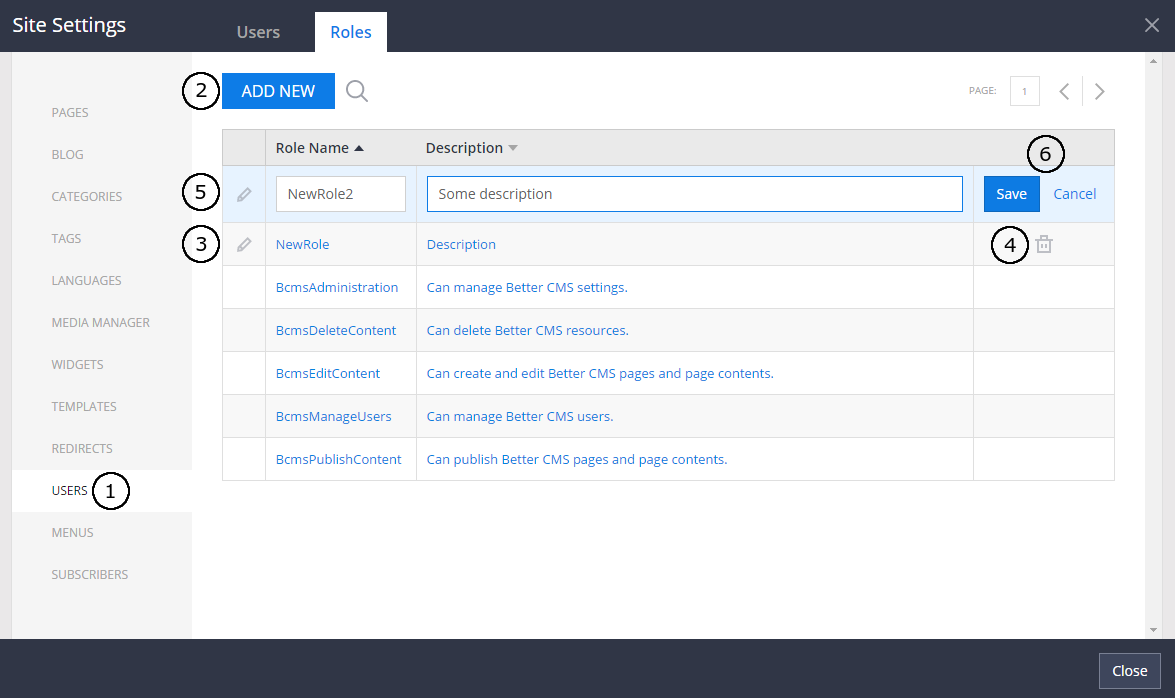Close Site Settings with the X icon

coord(1152,25)
